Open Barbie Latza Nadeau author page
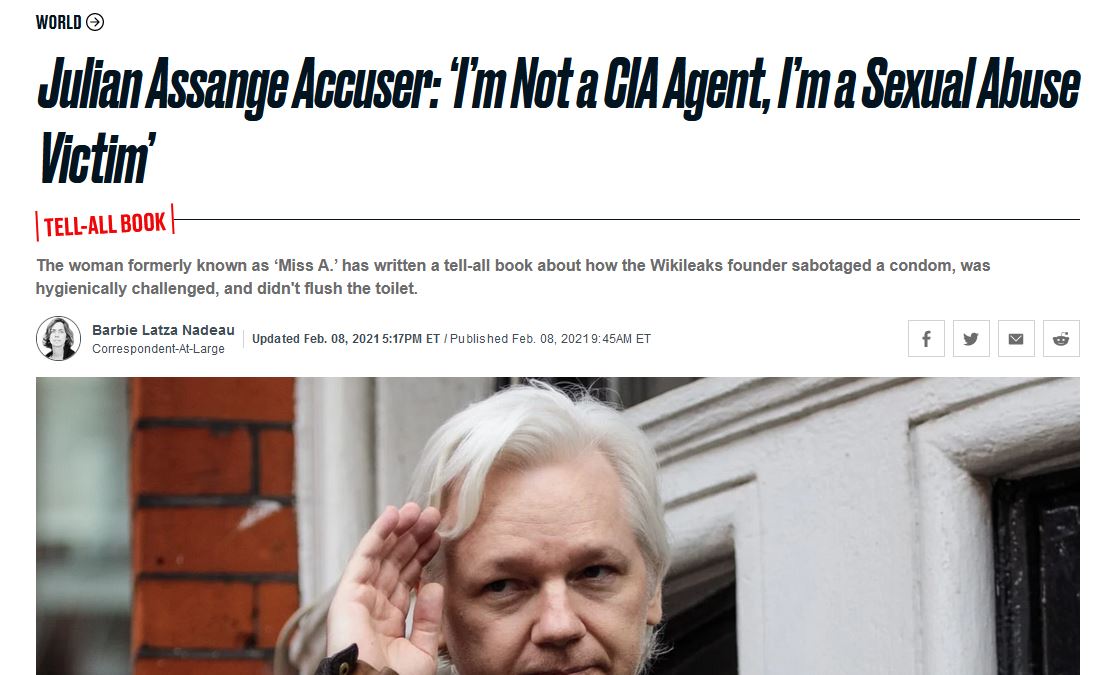This screenshot has height=675, width=1103. [163, 330]
